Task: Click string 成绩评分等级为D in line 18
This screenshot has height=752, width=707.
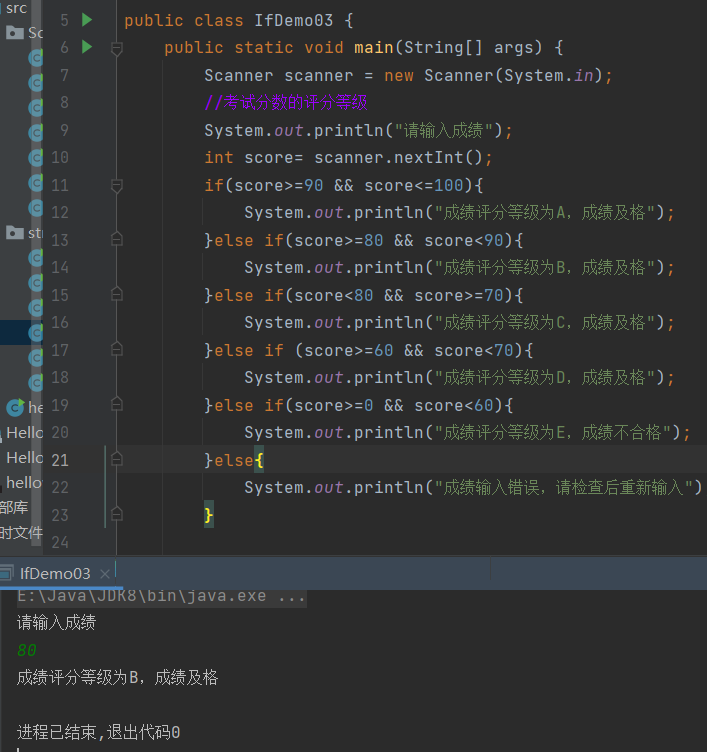Action: pyautogui.click(x=505, y=378)
